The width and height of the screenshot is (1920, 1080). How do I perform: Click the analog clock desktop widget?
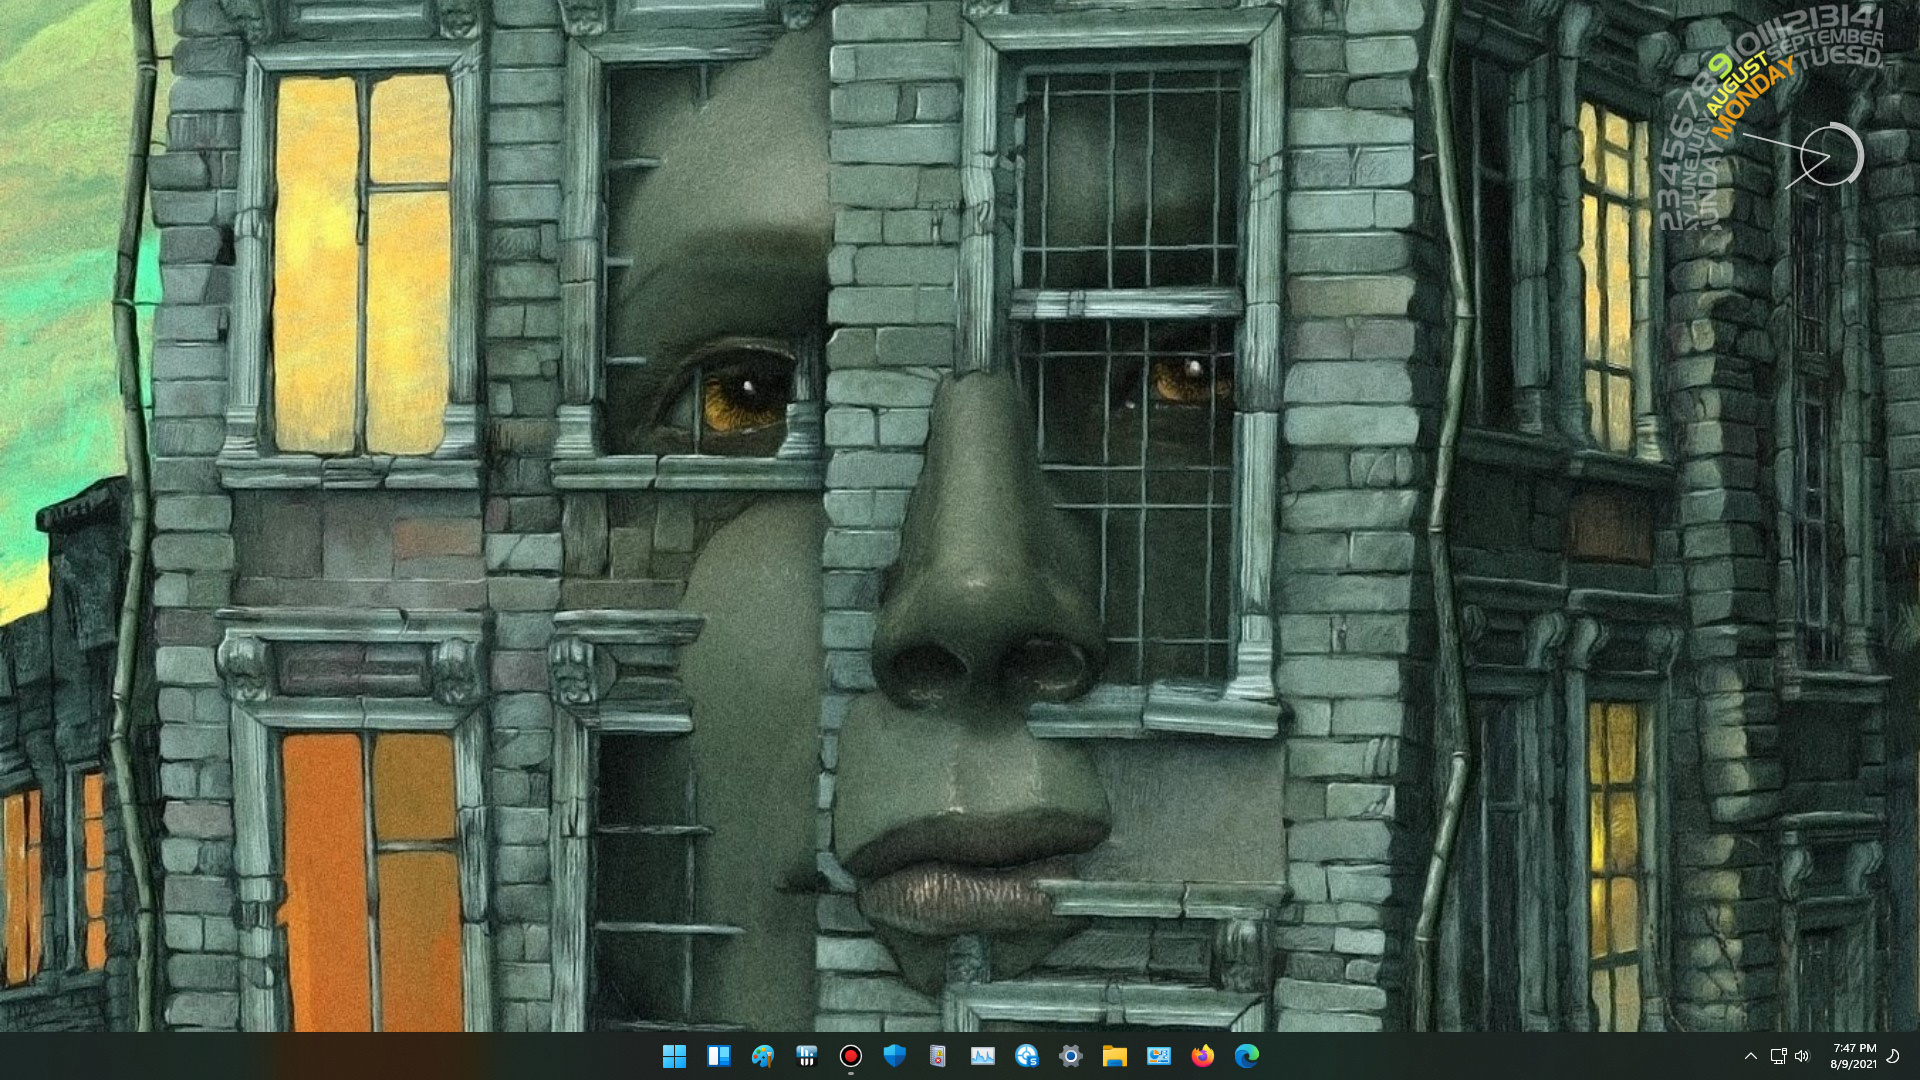(1828, 155)
